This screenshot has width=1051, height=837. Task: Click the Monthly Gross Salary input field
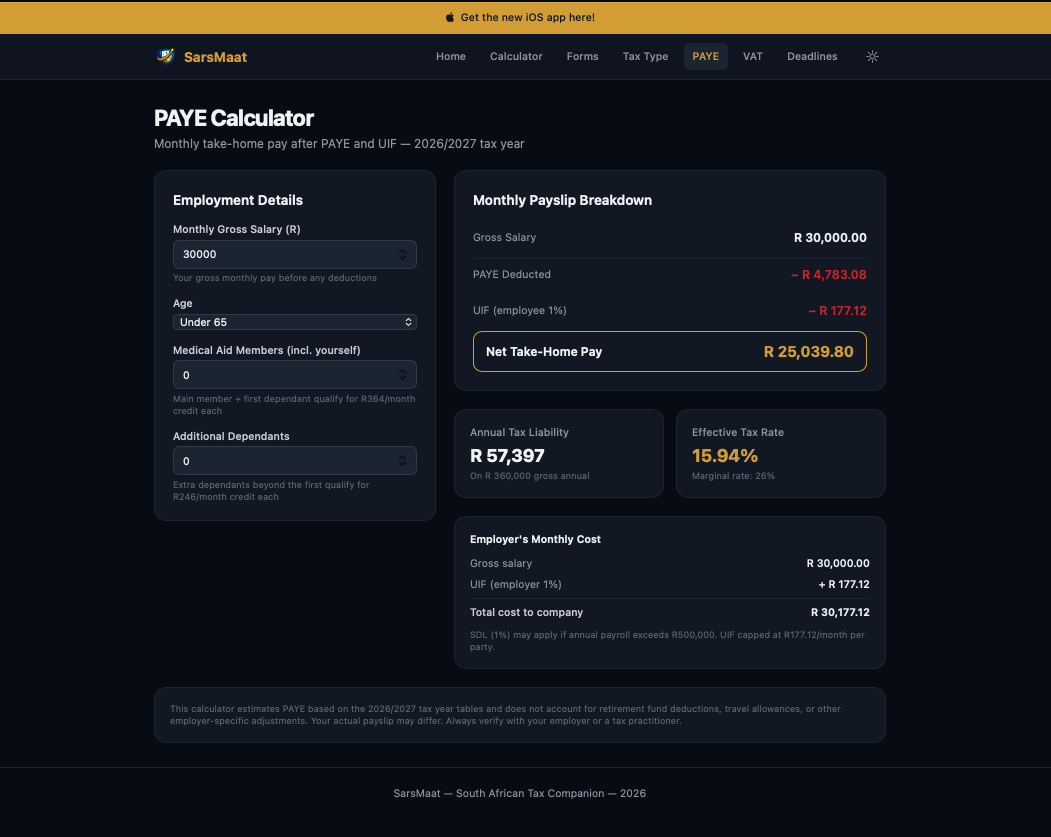tap(295, 255)
